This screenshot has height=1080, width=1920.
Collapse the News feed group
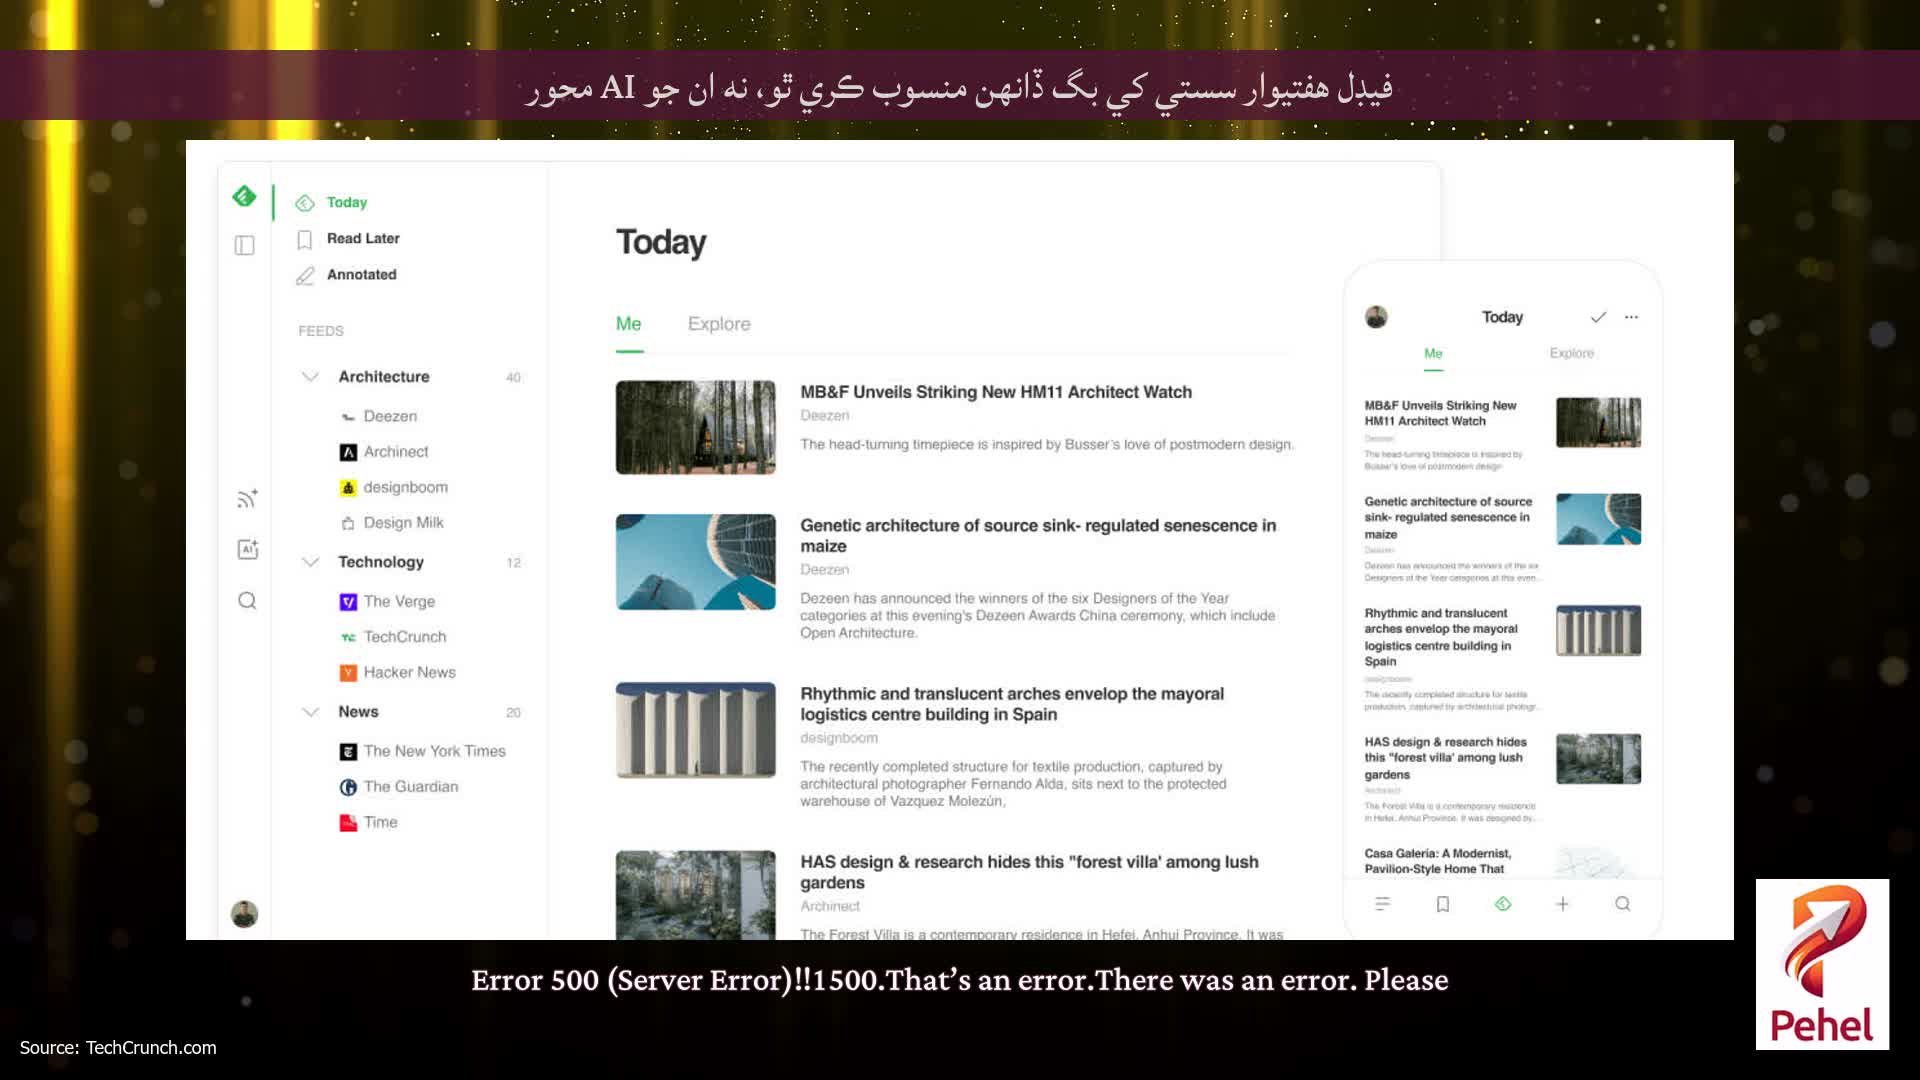pyautogui.click(x=310, y=712)
